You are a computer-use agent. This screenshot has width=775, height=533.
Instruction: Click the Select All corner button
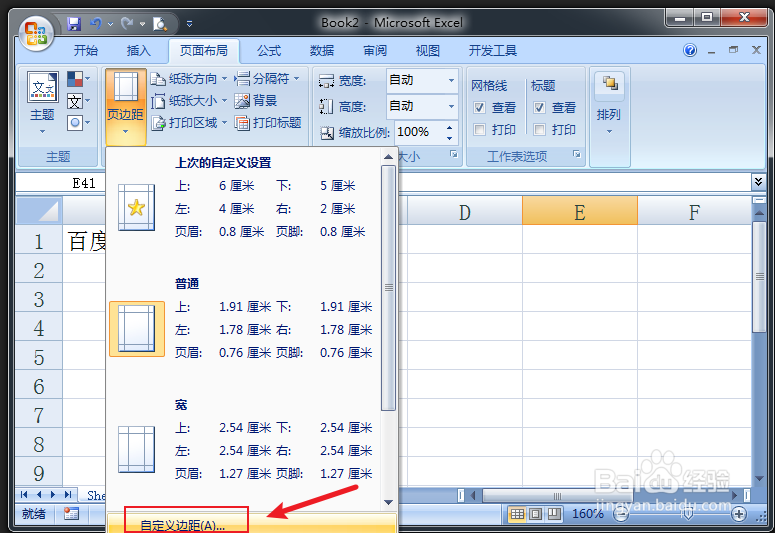click(39, 211)
